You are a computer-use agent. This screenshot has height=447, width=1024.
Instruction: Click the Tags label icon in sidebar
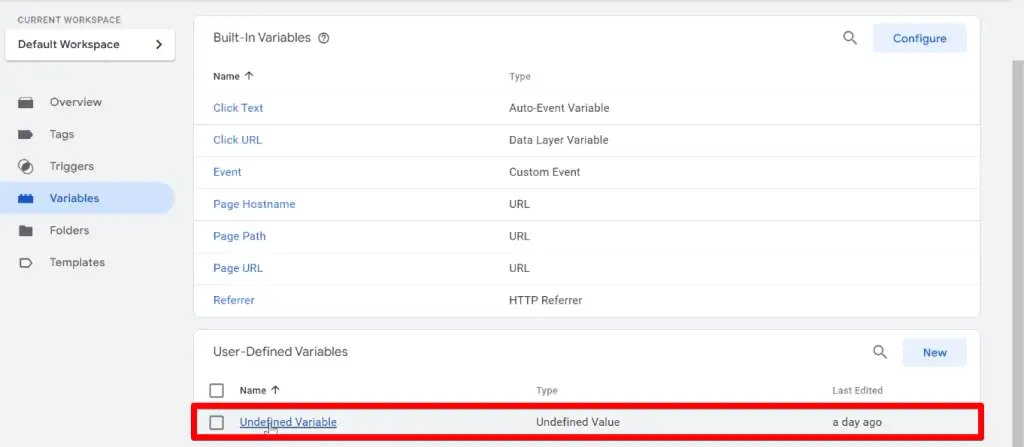point(25,135)
